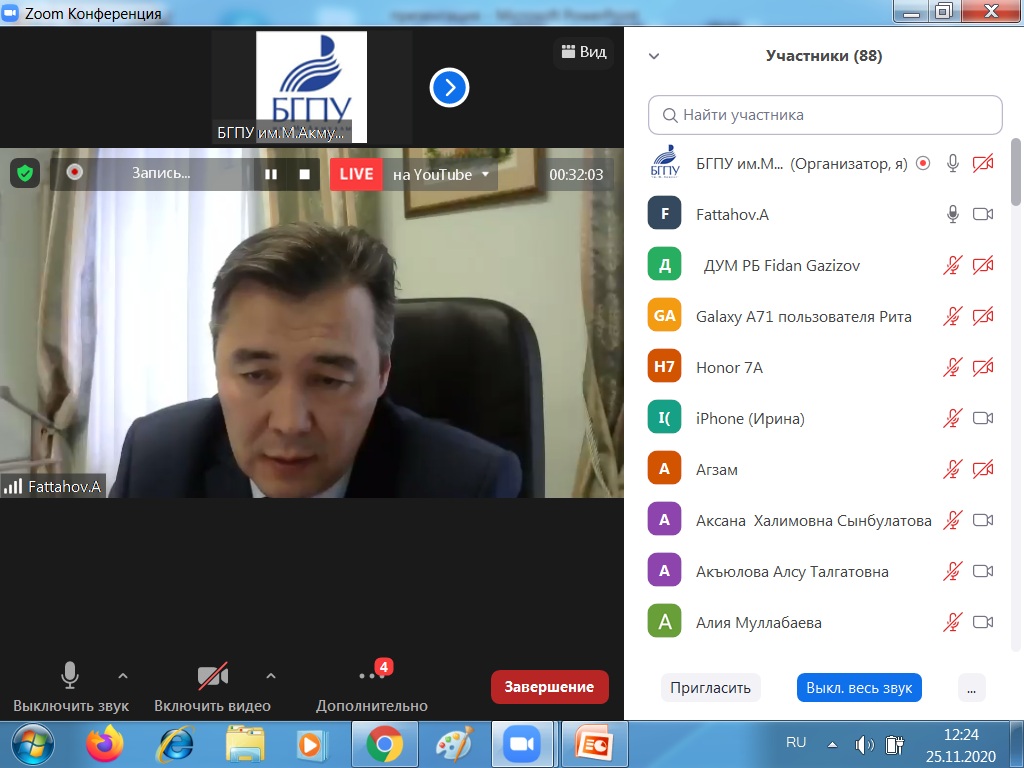This screenshot has width=1024, height=768.
Task: Expand video options arrow beside camera
Action: (270, 675)
